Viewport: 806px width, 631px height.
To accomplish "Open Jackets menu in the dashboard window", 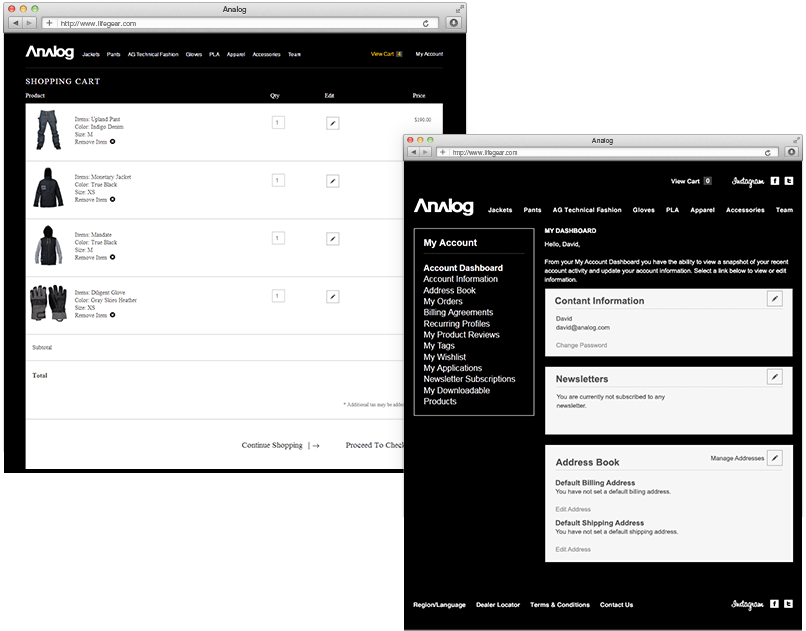I will pyautogui.click(x=500, y=210).
